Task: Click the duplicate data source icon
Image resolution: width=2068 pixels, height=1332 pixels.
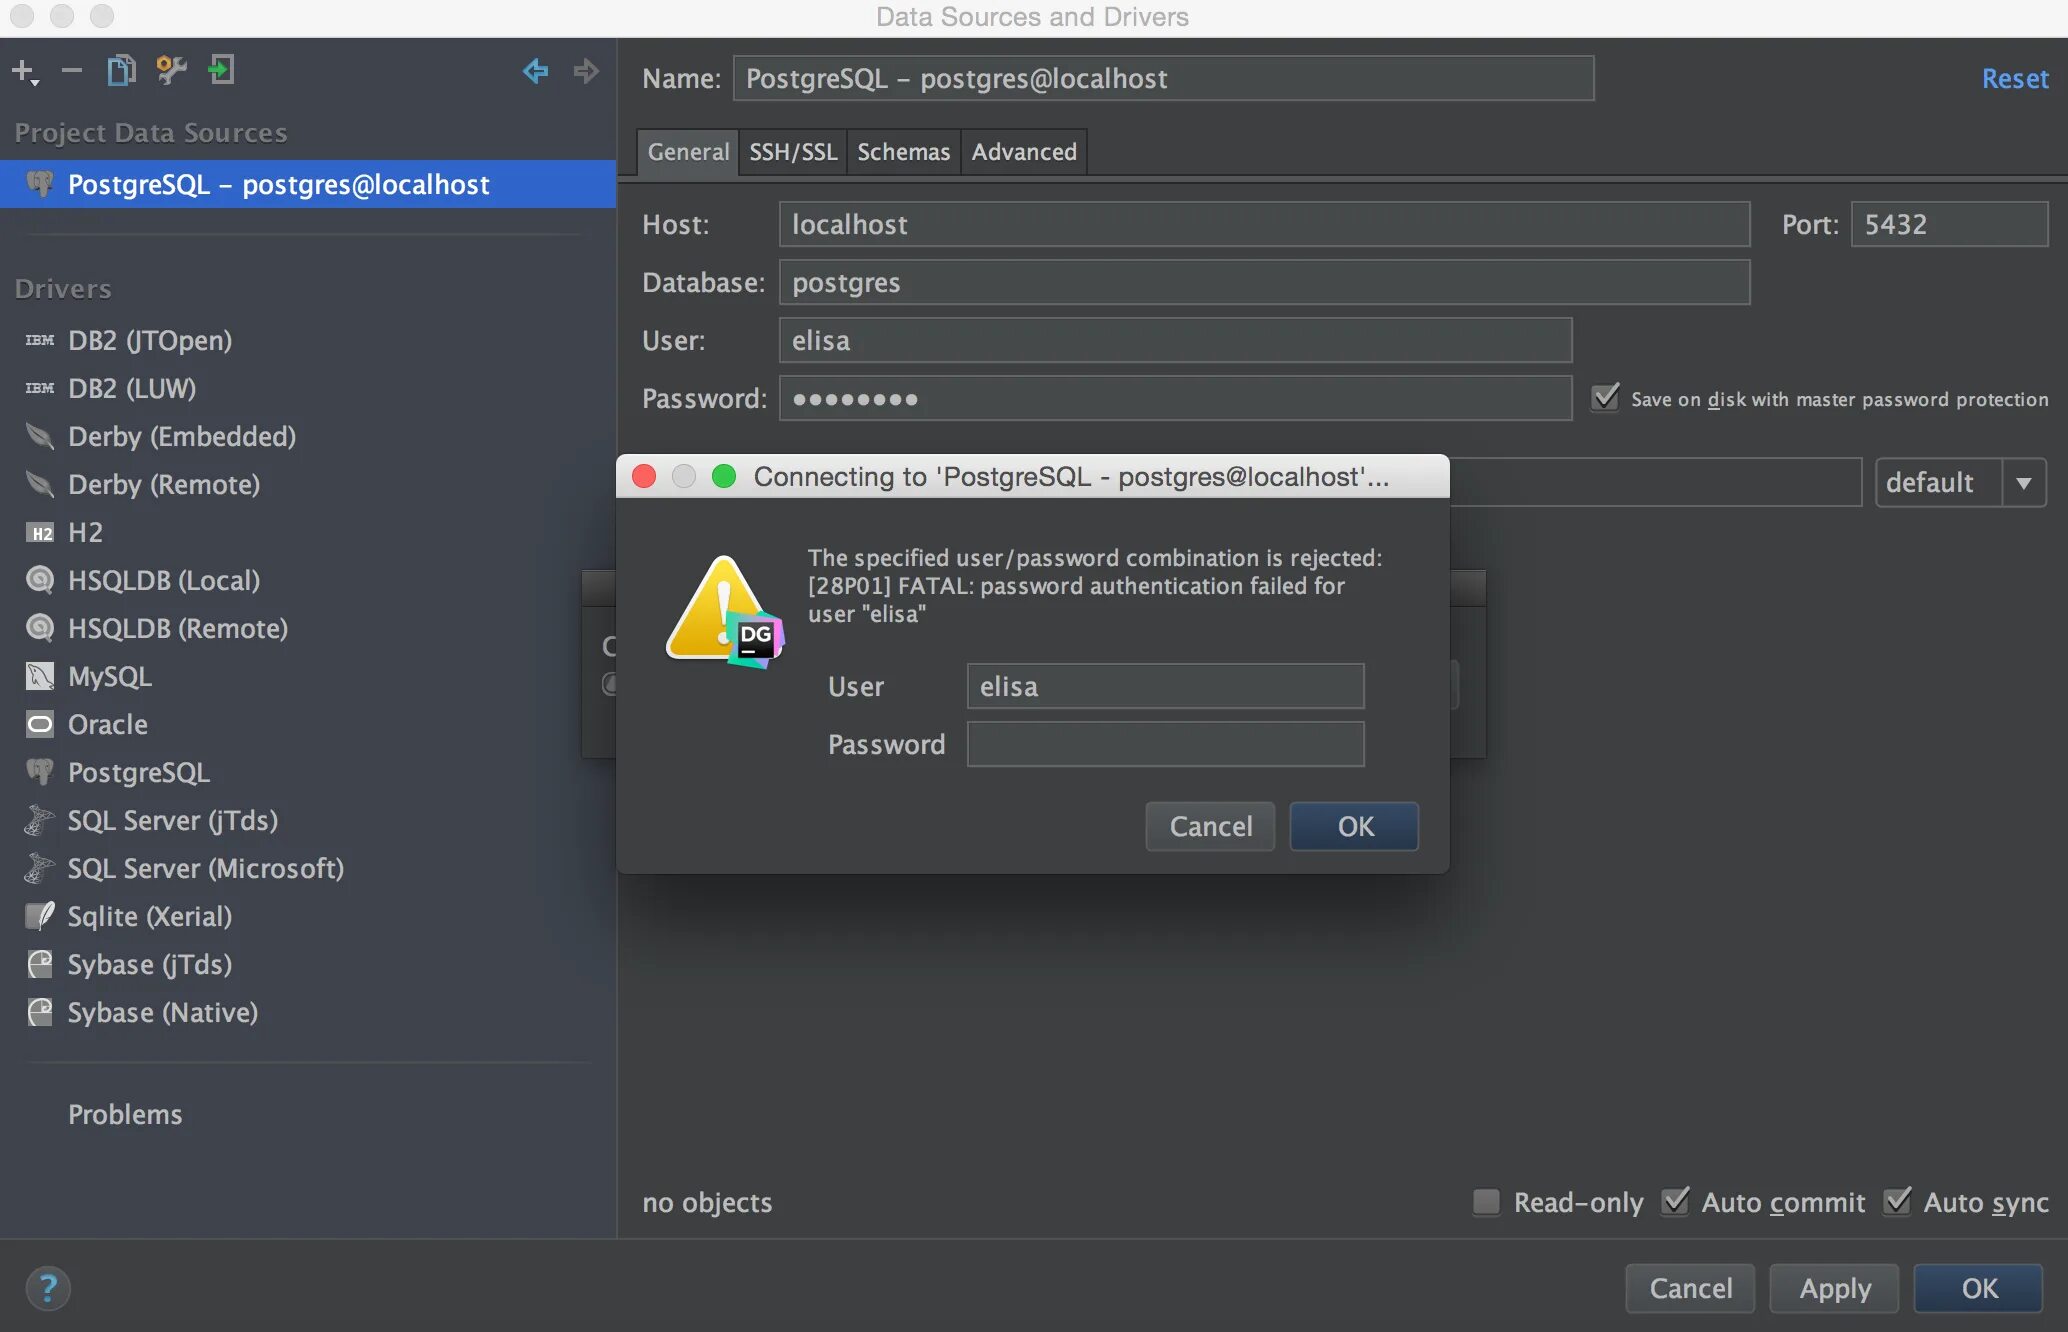Action: (x=121, y=70)
